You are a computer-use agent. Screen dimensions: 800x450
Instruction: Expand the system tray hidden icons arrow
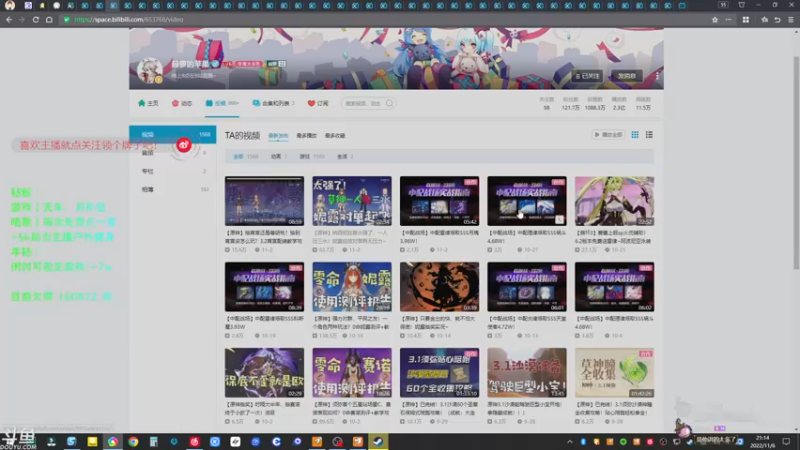pos(570,442)
